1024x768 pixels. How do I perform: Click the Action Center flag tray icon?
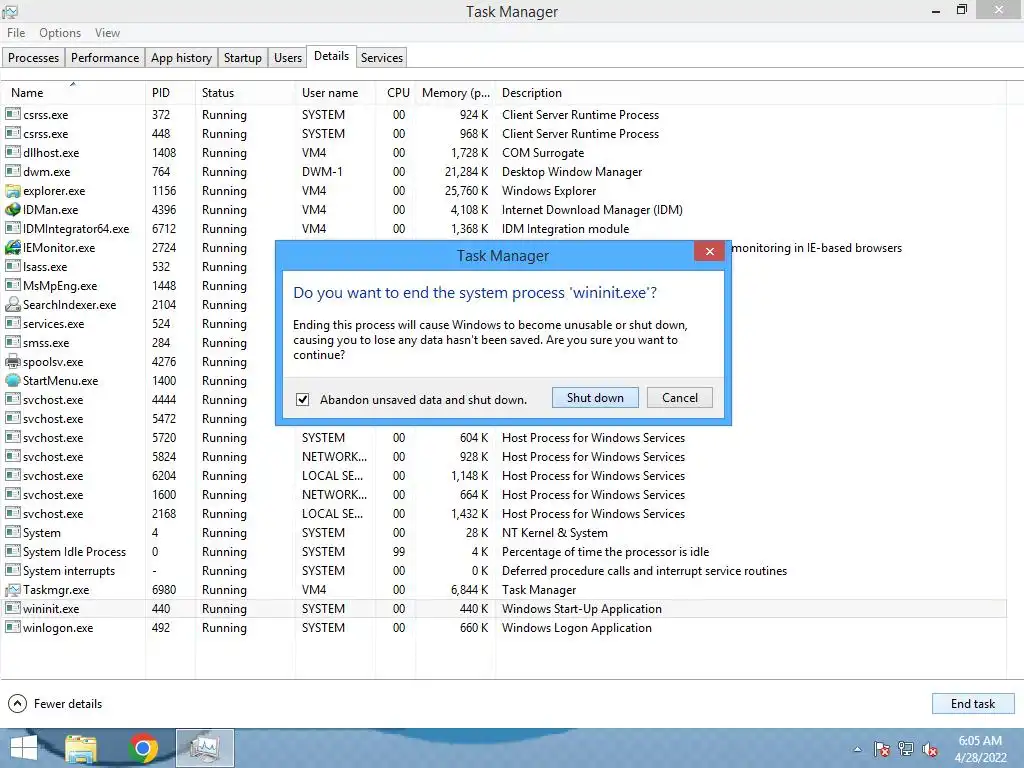881,749
